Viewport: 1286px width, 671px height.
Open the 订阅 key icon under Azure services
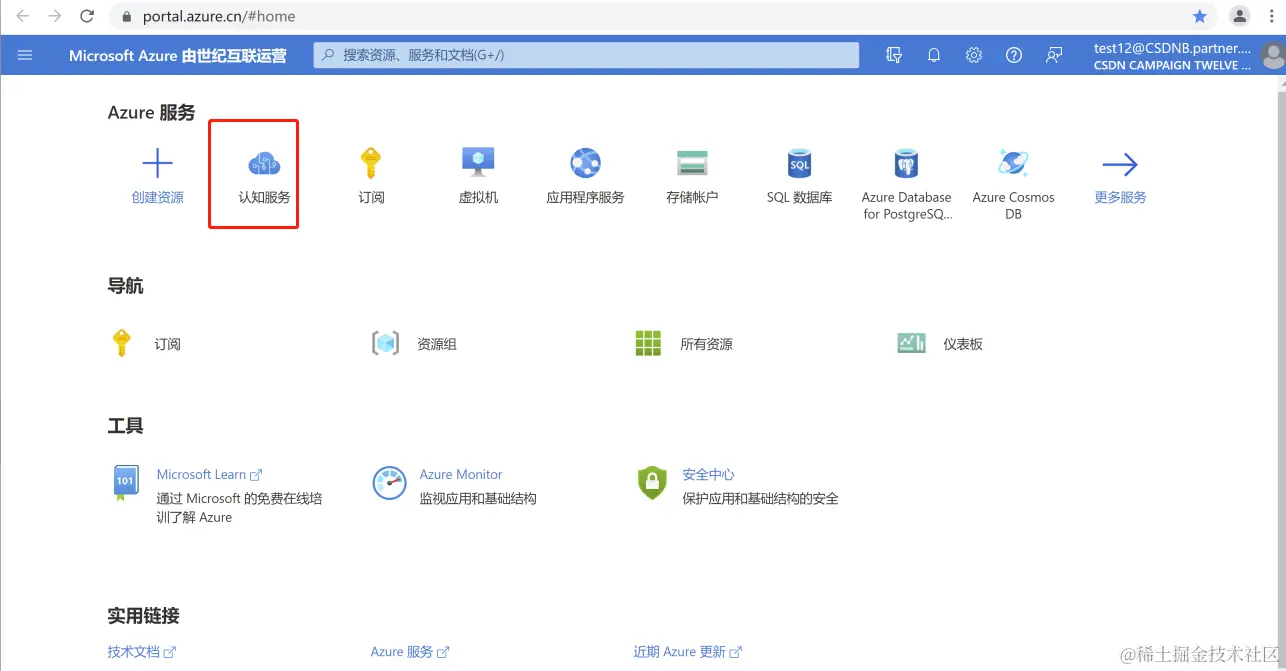(x=371, y=163)
